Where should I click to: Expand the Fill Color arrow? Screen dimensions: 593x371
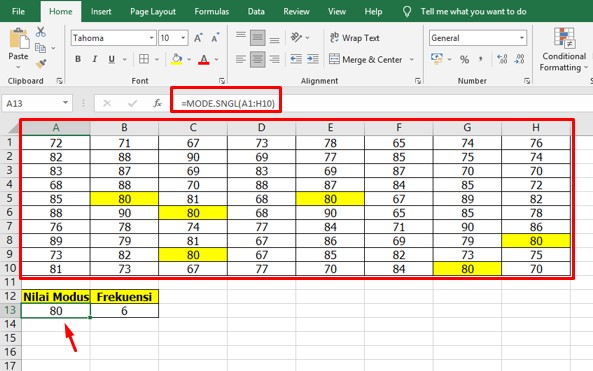[189, 59]
